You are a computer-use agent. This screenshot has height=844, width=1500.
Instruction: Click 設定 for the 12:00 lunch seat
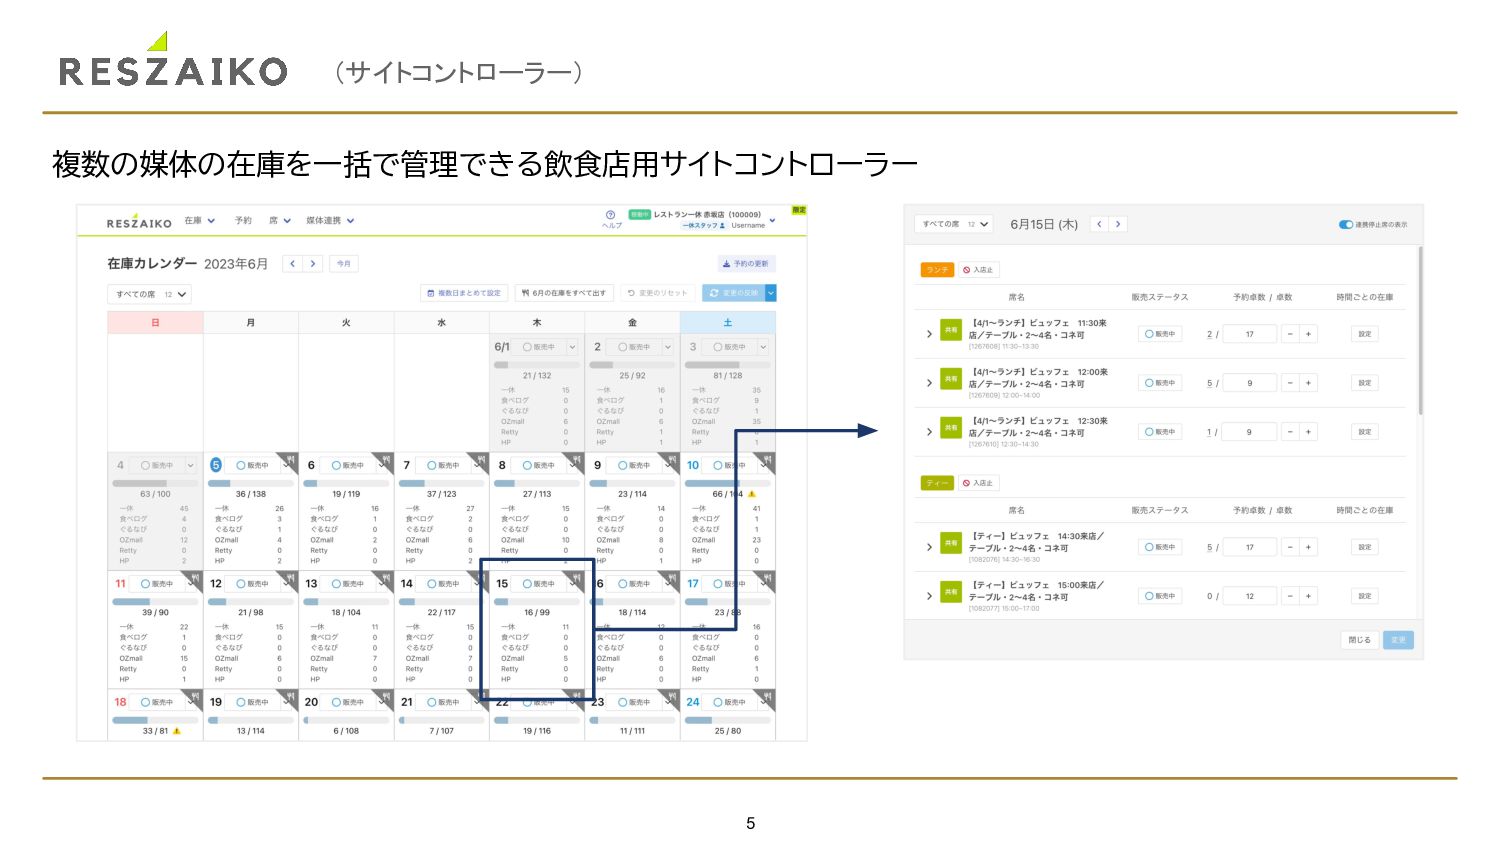(x=1364, y=383)
